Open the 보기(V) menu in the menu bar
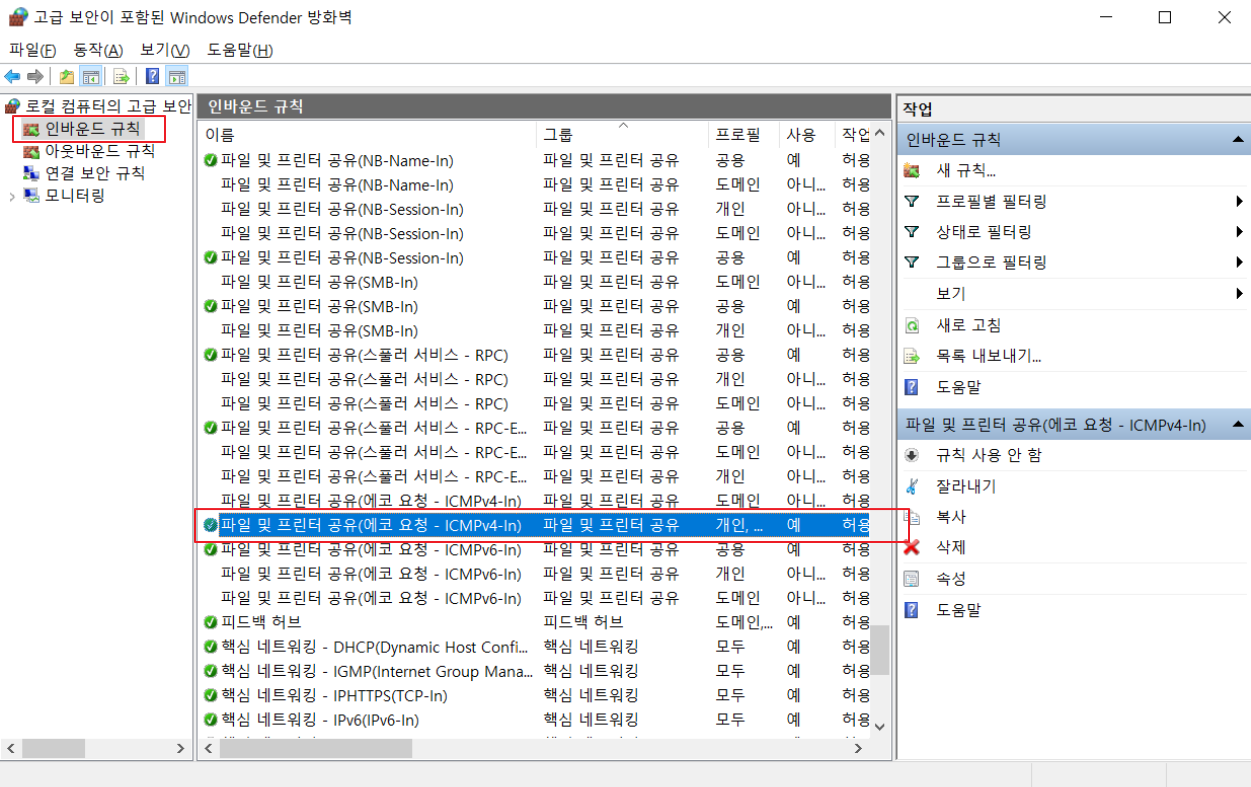Screen dimensions: 1251x787 click(x=165, y=50)
